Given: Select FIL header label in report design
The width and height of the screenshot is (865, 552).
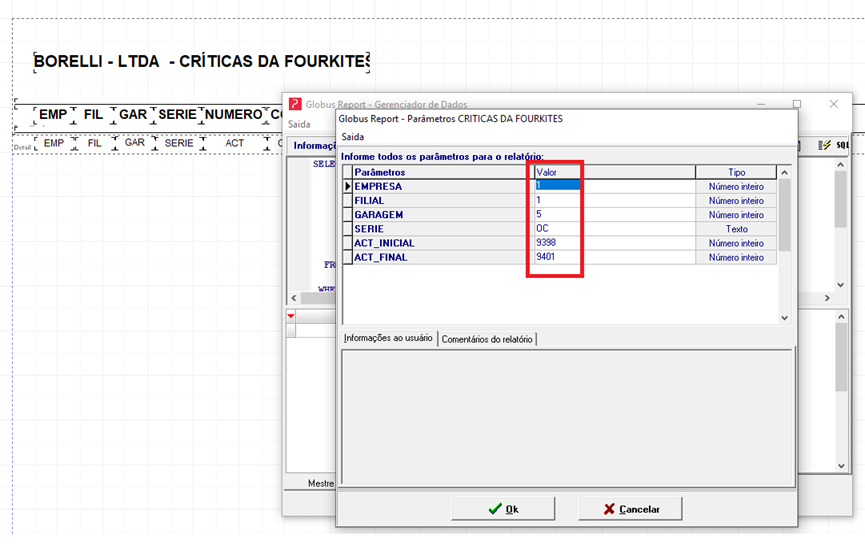Looking at the screenshot, I should (x=93, y=114).
